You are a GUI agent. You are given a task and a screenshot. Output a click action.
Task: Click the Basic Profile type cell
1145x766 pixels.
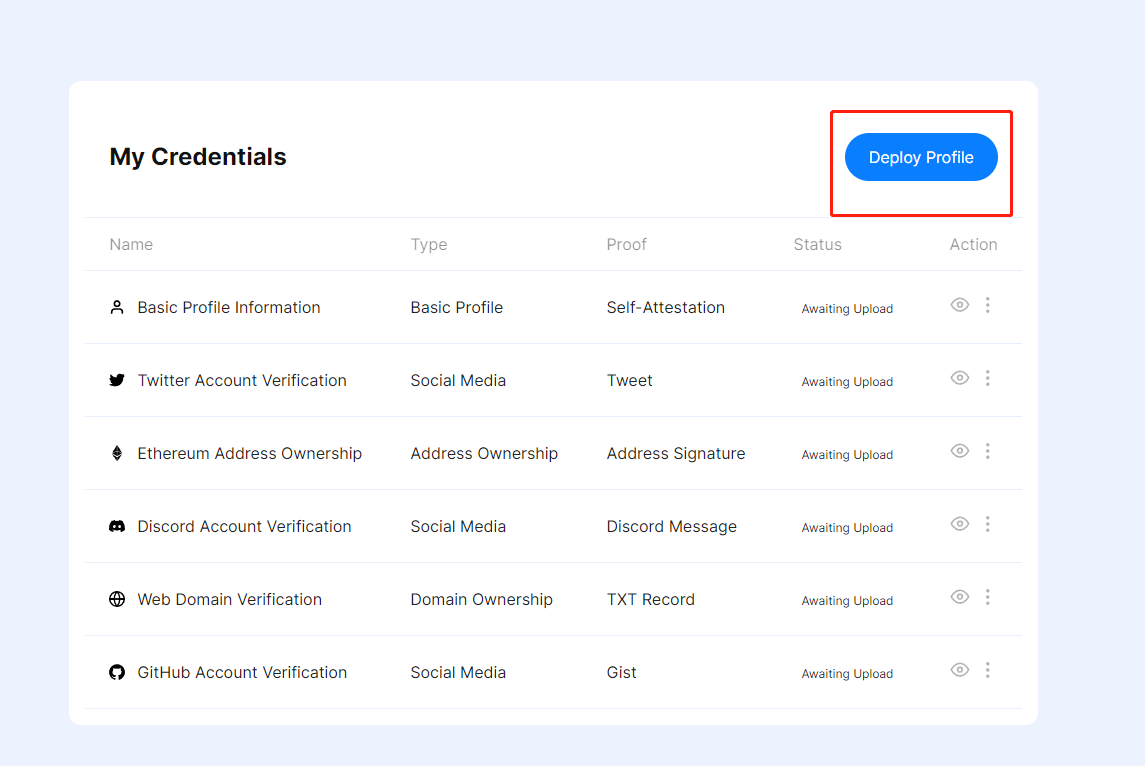[456, 307]
